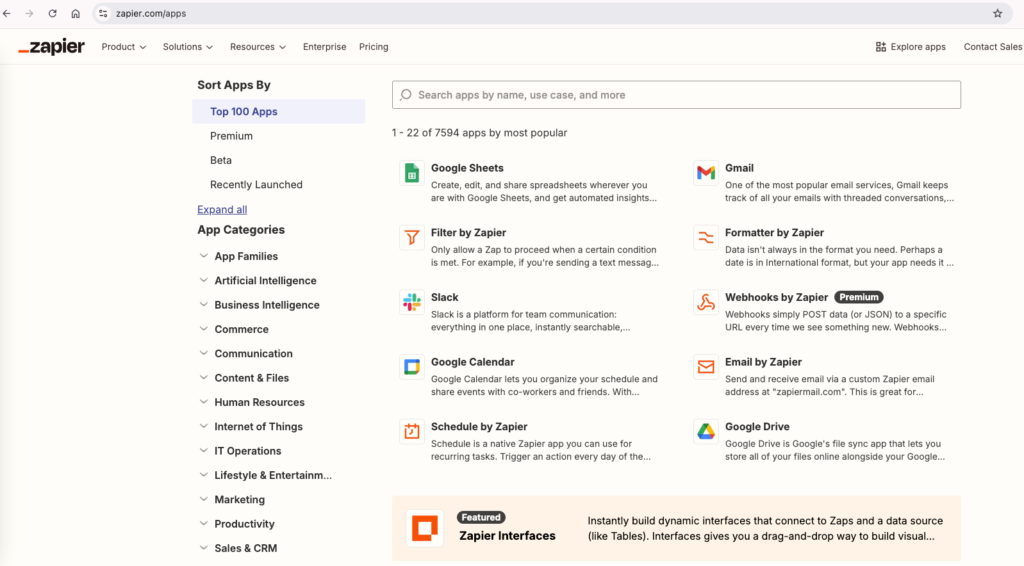Screen dimensions: 1024x566
Task: Open the Product dropdown menu
Action: (124, 47)
